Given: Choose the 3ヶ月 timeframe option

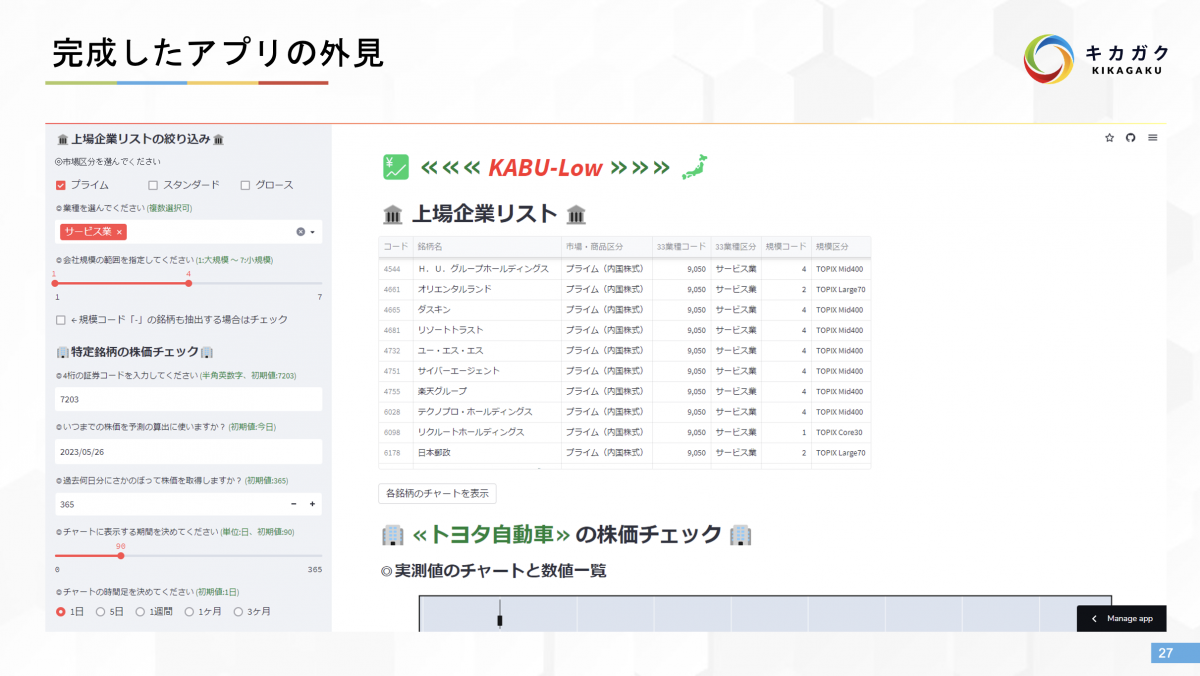Looking at the screenshot, I should (x=238, y=611).
